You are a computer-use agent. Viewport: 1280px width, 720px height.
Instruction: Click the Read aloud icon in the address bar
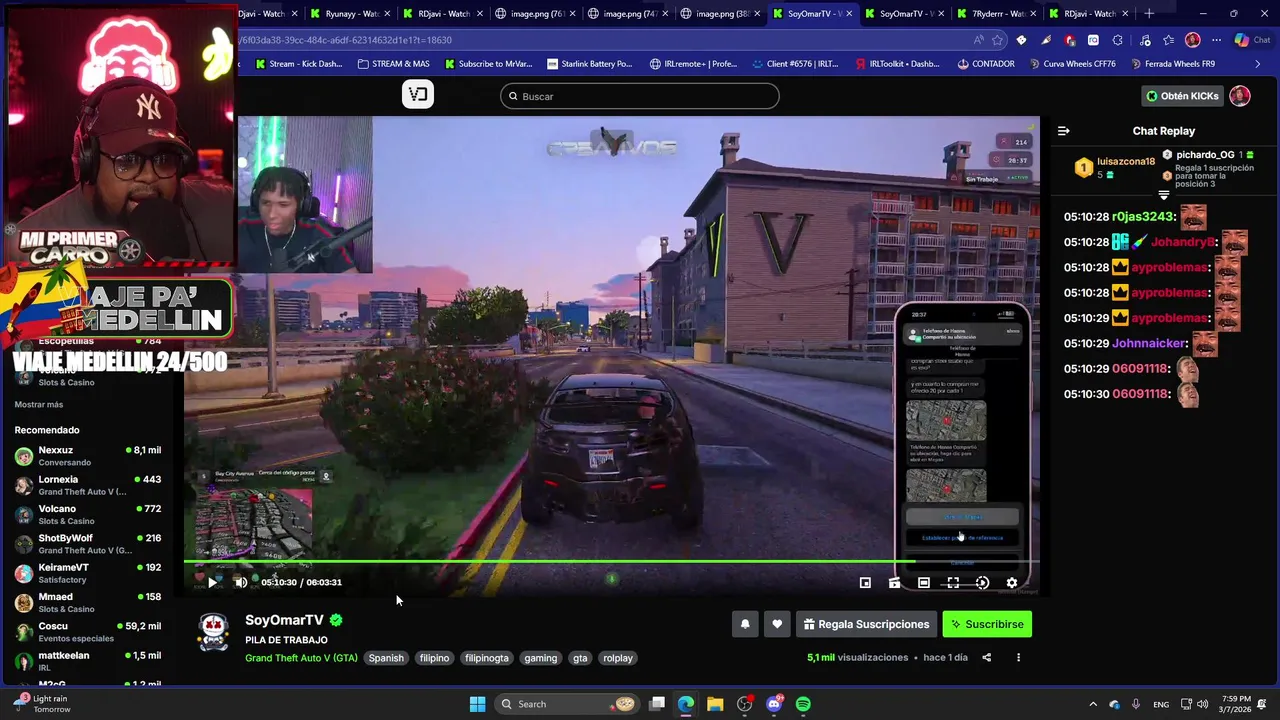tap(978, 40)
